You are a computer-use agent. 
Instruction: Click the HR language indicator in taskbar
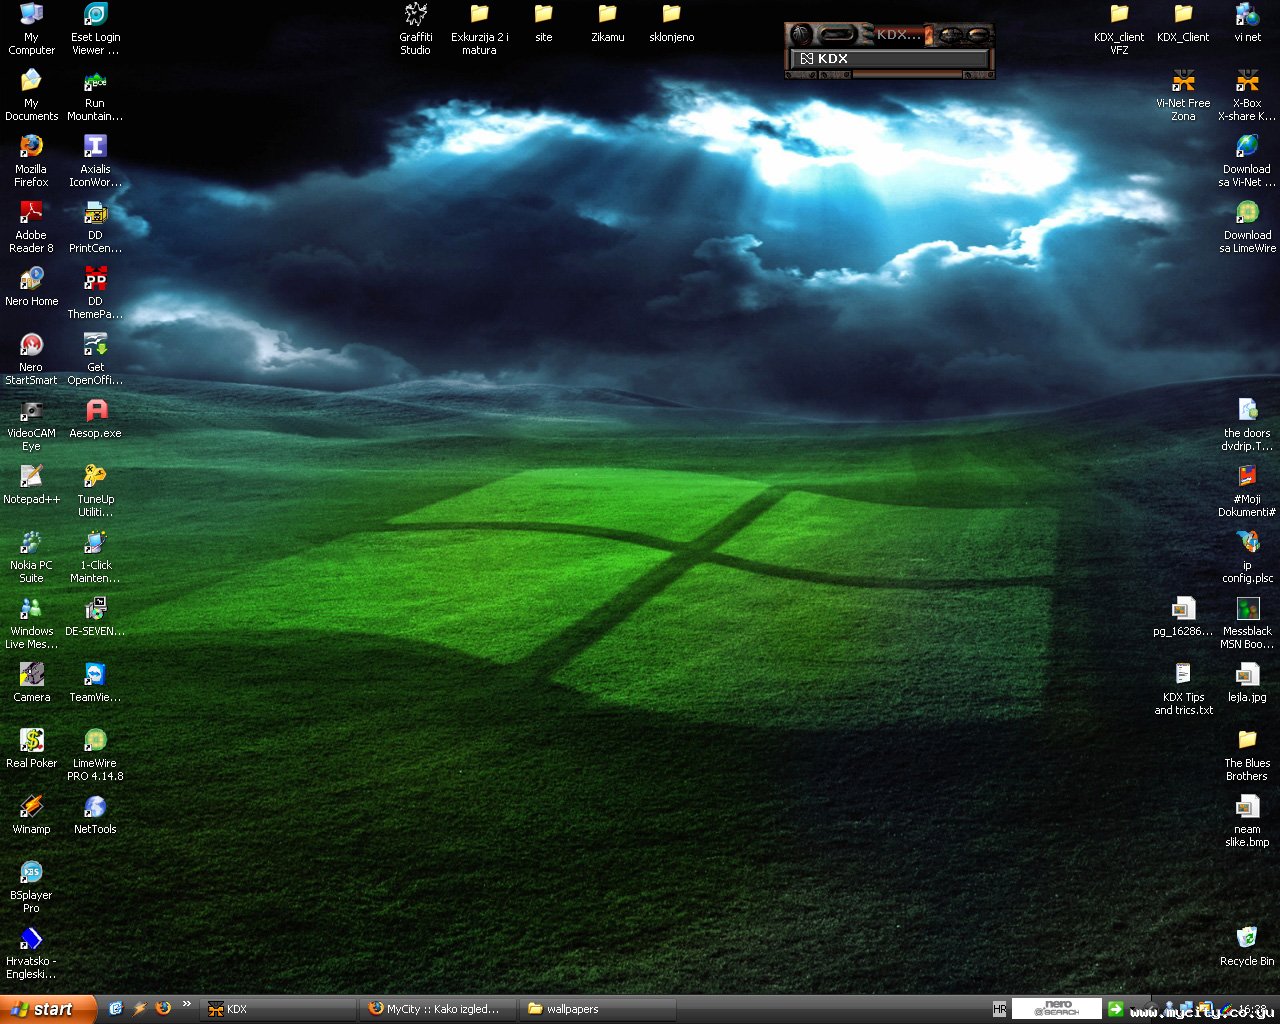pos(1000,1009)
